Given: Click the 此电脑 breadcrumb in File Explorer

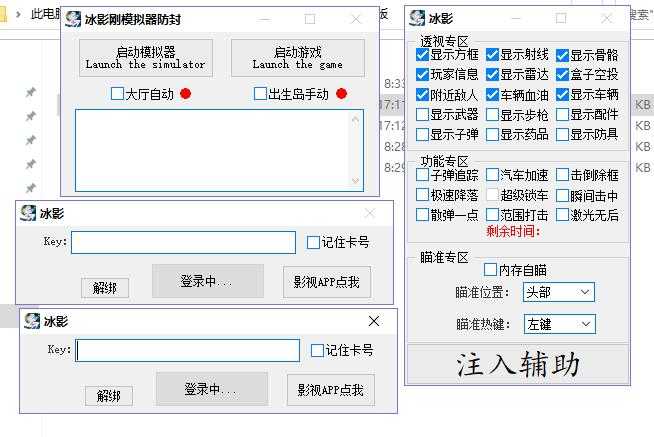Looking at the screenshot, I should tap(47, 14).
